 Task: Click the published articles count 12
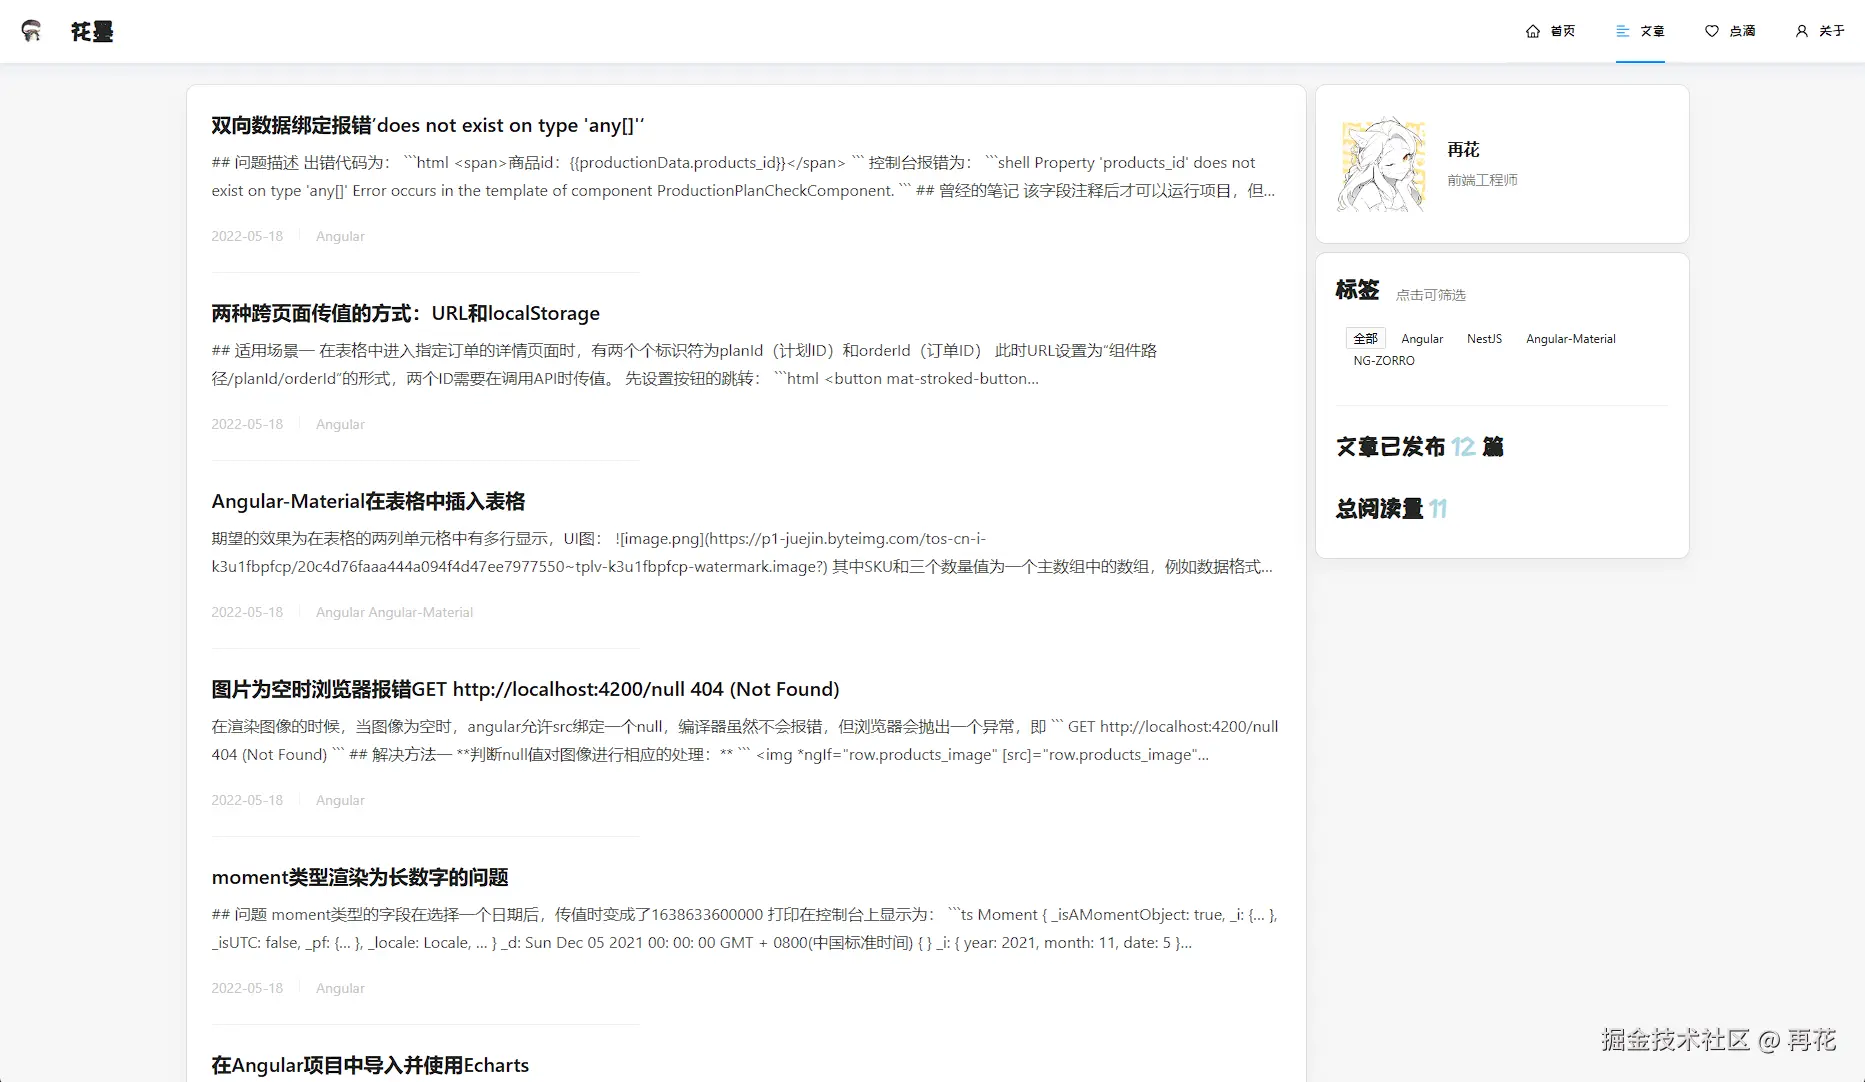(1463, 447)
